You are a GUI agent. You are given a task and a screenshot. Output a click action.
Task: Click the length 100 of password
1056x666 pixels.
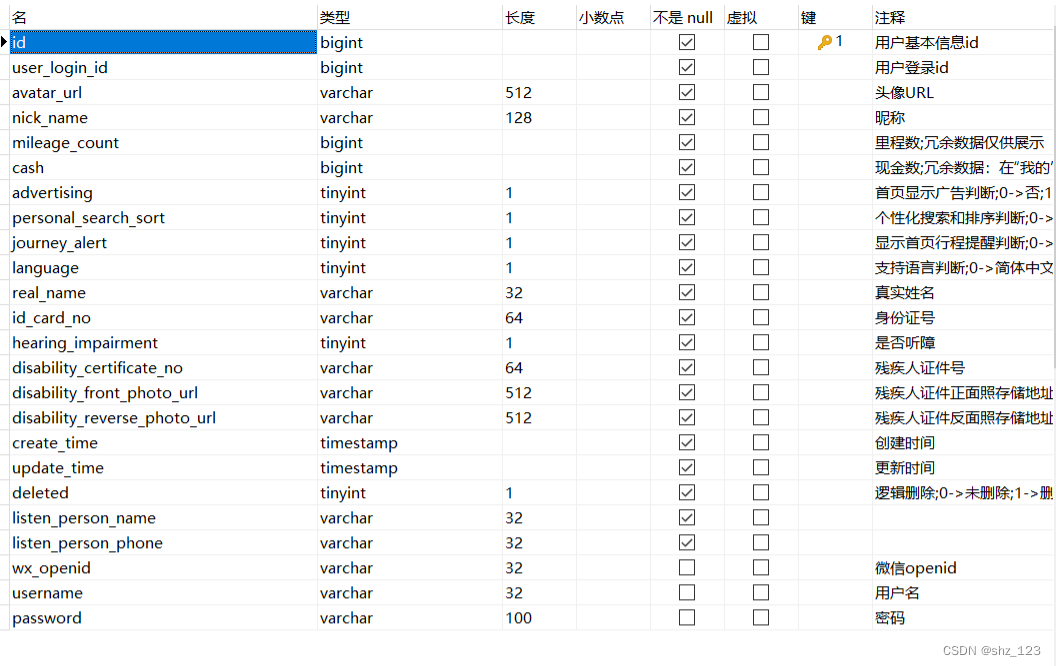tap(519, 618)
